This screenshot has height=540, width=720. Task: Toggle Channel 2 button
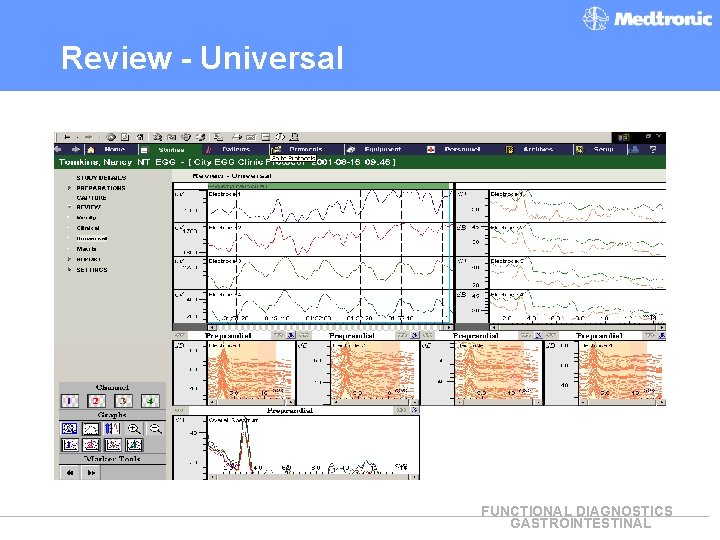(x=96, y=401)
